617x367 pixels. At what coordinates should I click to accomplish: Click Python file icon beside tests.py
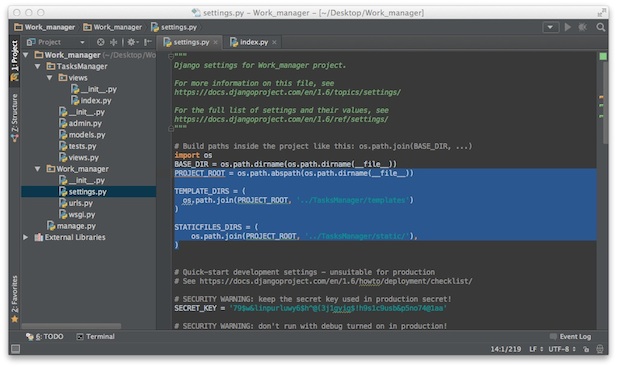(x=63, y=146)
